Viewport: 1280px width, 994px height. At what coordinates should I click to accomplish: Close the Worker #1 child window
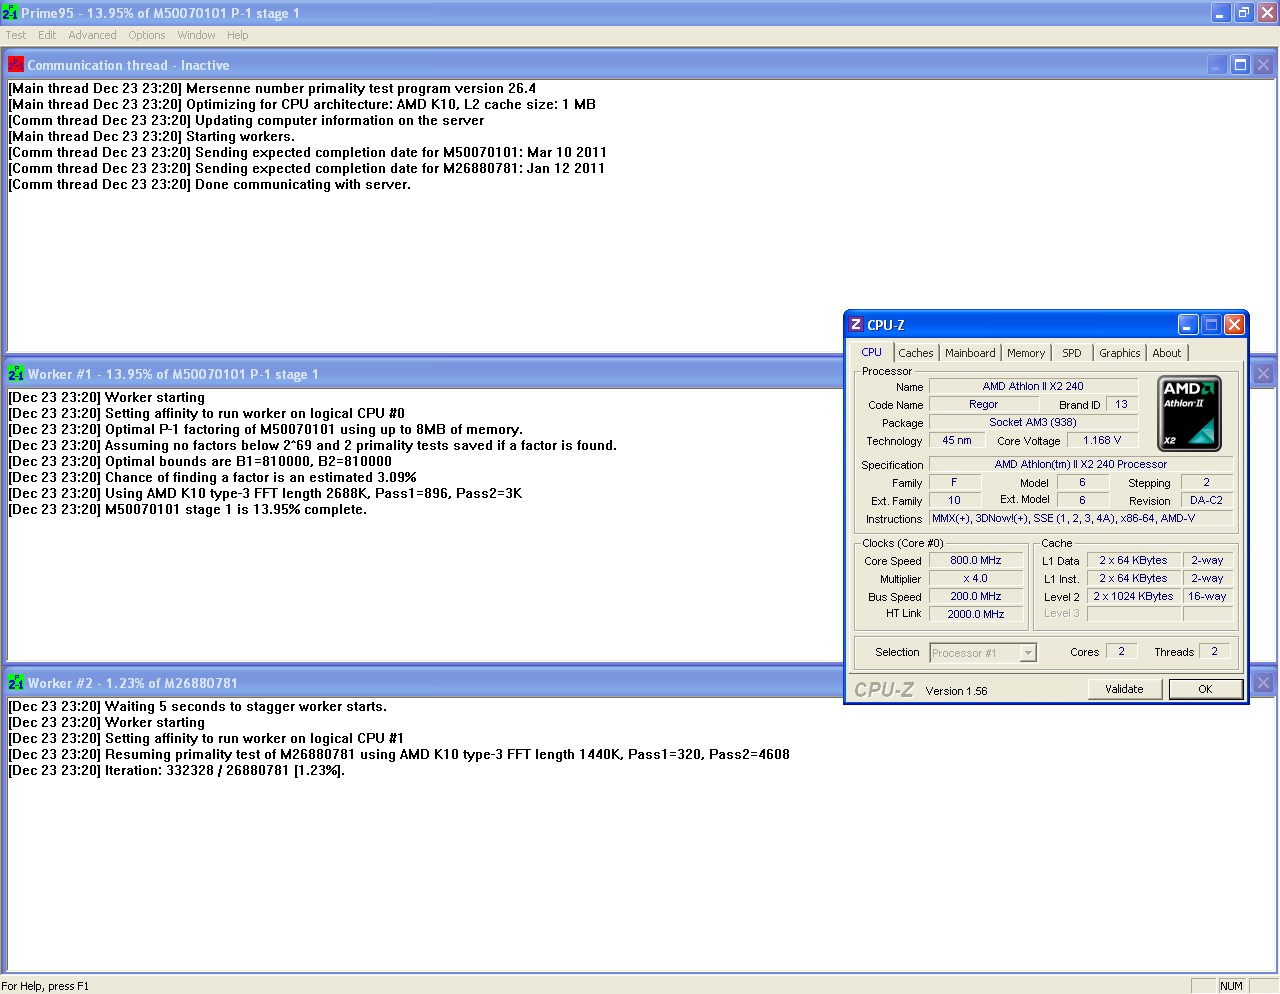(x=1263, y=374)
